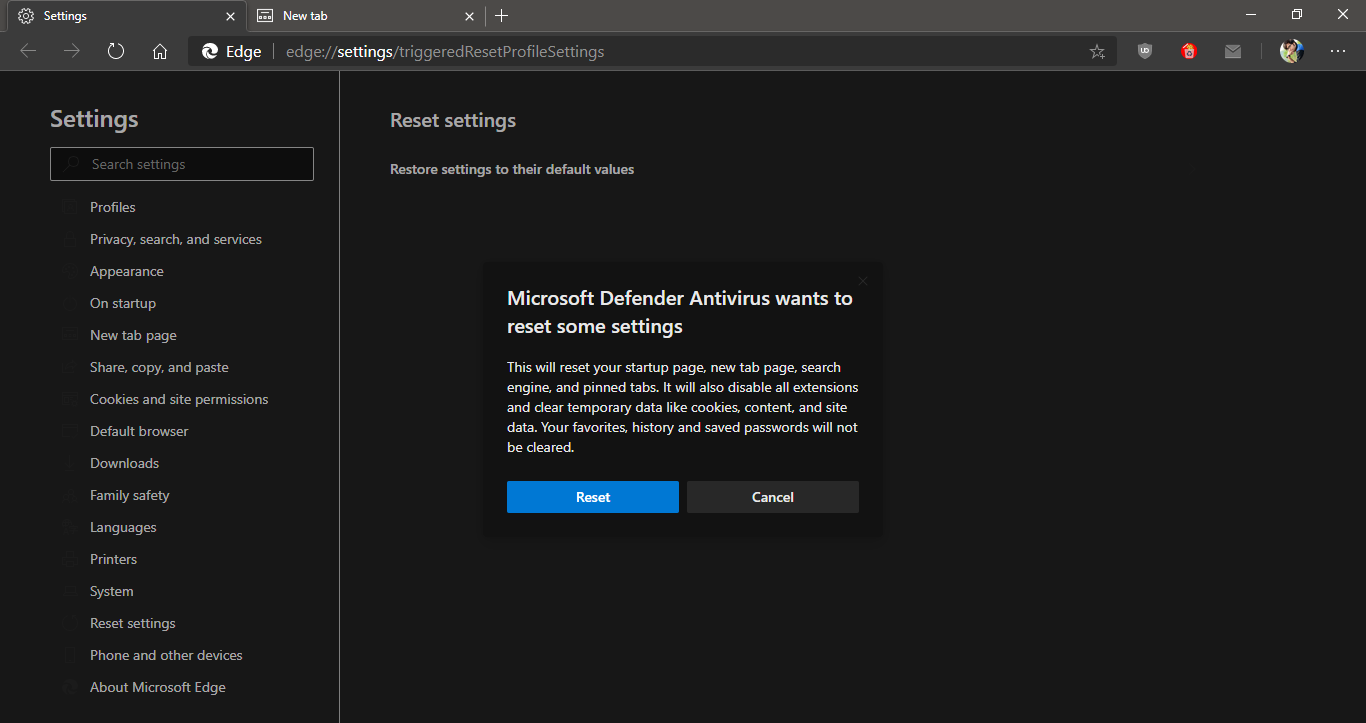Click the red recycle bin extension icon
The width and height of the screenshot is (1366, 723).
(x=1189, y=51)
